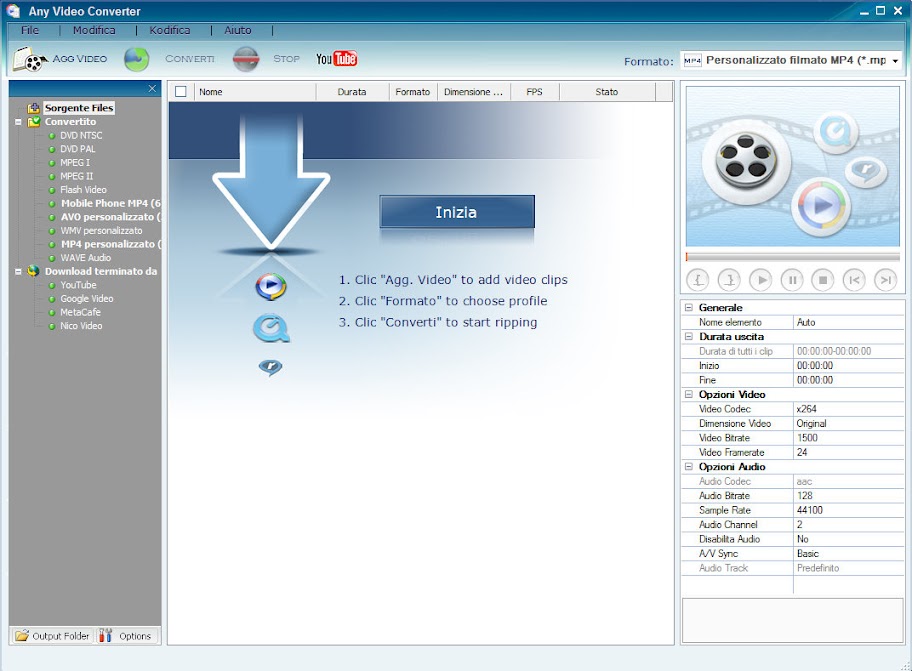Click the Agg Video text button
Screen dimensions: 912x671
80,59
